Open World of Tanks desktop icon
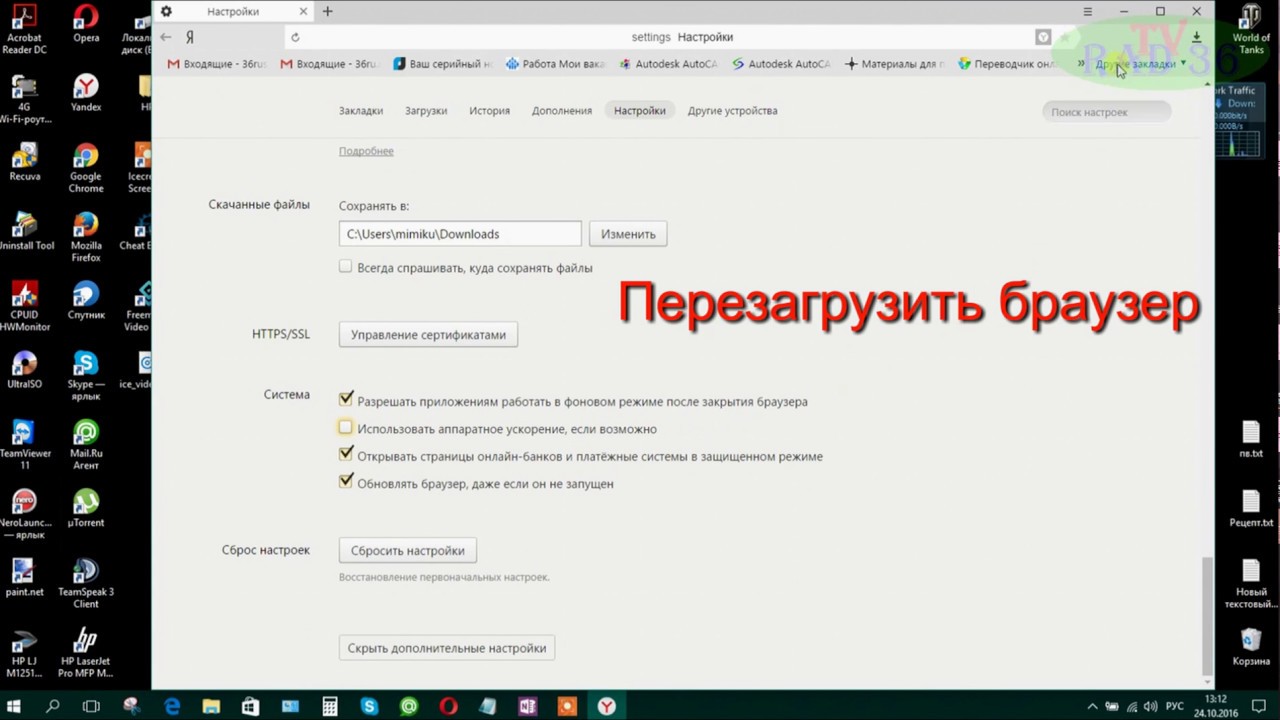 coord(1251,29)
